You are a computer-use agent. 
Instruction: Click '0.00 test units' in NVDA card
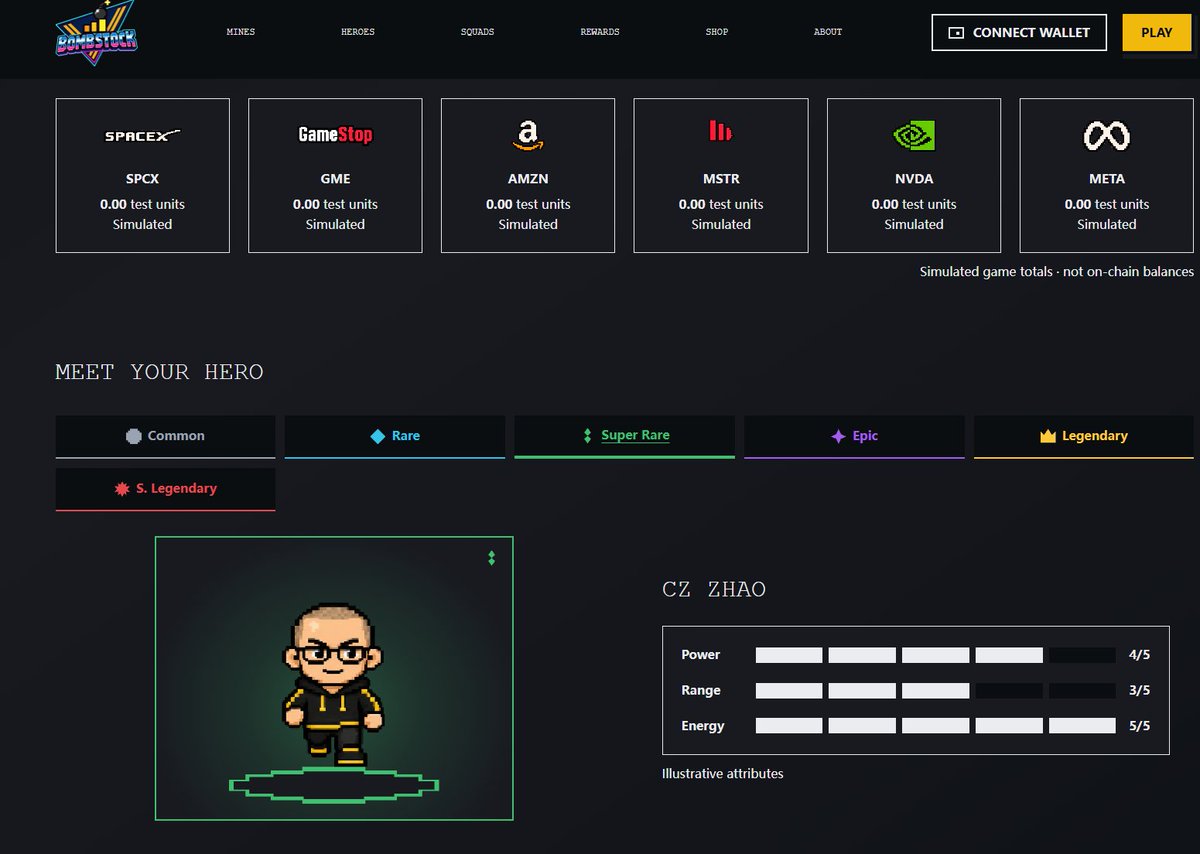coord(914,204)
